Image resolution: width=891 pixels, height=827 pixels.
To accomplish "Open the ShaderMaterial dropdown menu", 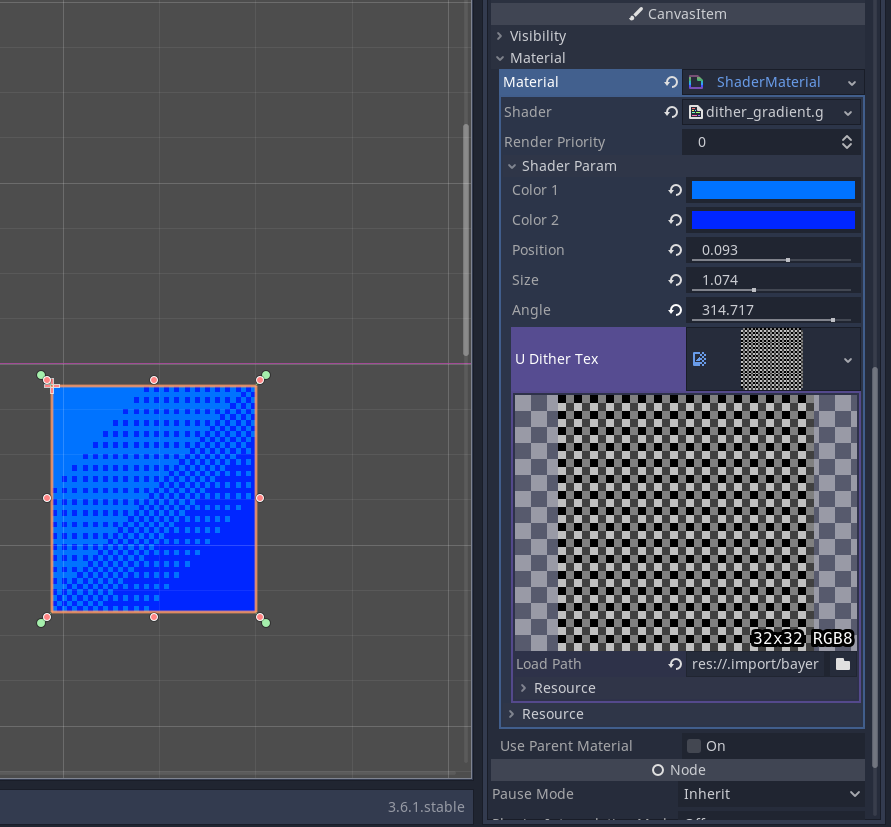I will pos(851,82).
